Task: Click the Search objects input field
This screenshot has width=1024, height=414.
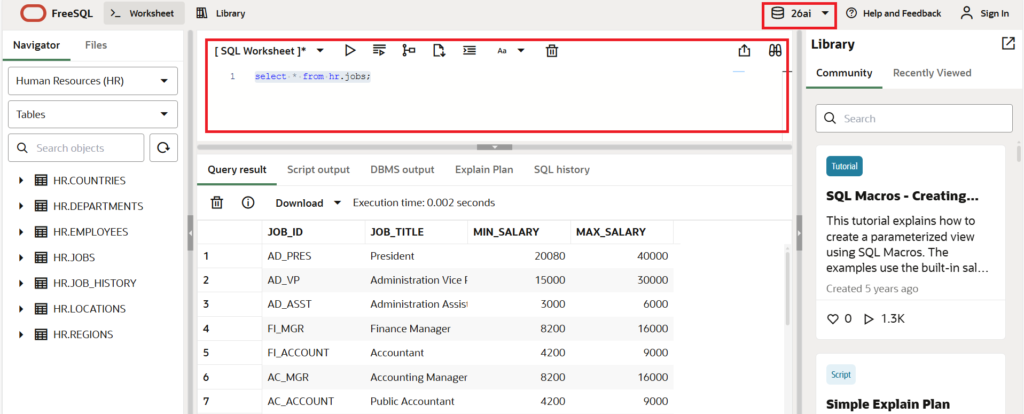Action: tap(78, 148)
